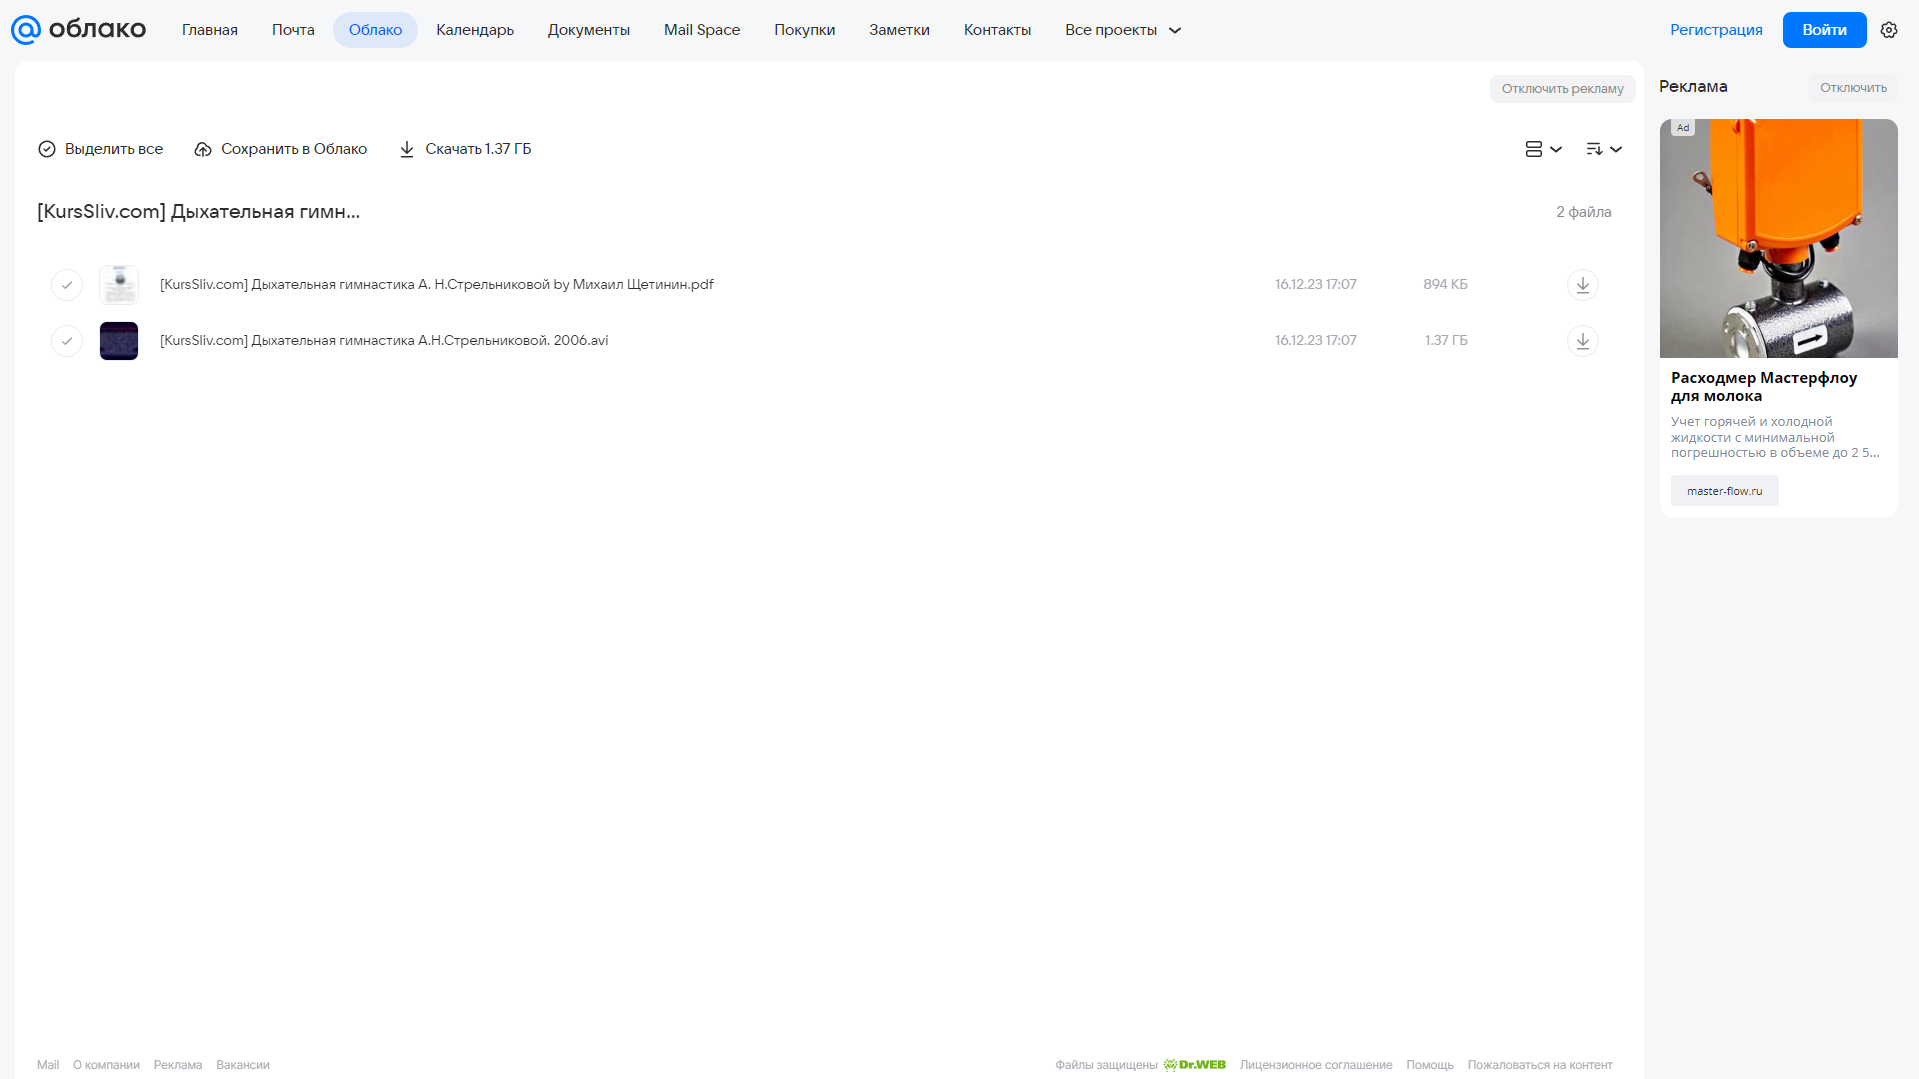Image resolution: width=1919 pixels, height=1079 pixels.
Task: Download the 2006.avi file via its arrow icon
Action: (1582, 341)
